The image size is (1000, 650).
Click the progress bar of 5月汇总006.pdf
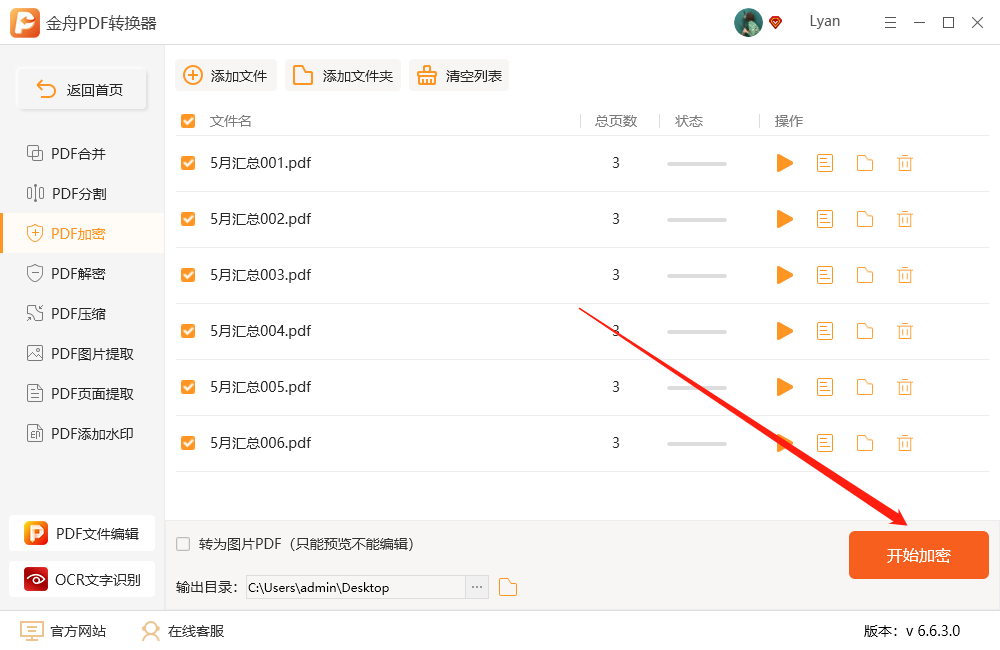696,443
